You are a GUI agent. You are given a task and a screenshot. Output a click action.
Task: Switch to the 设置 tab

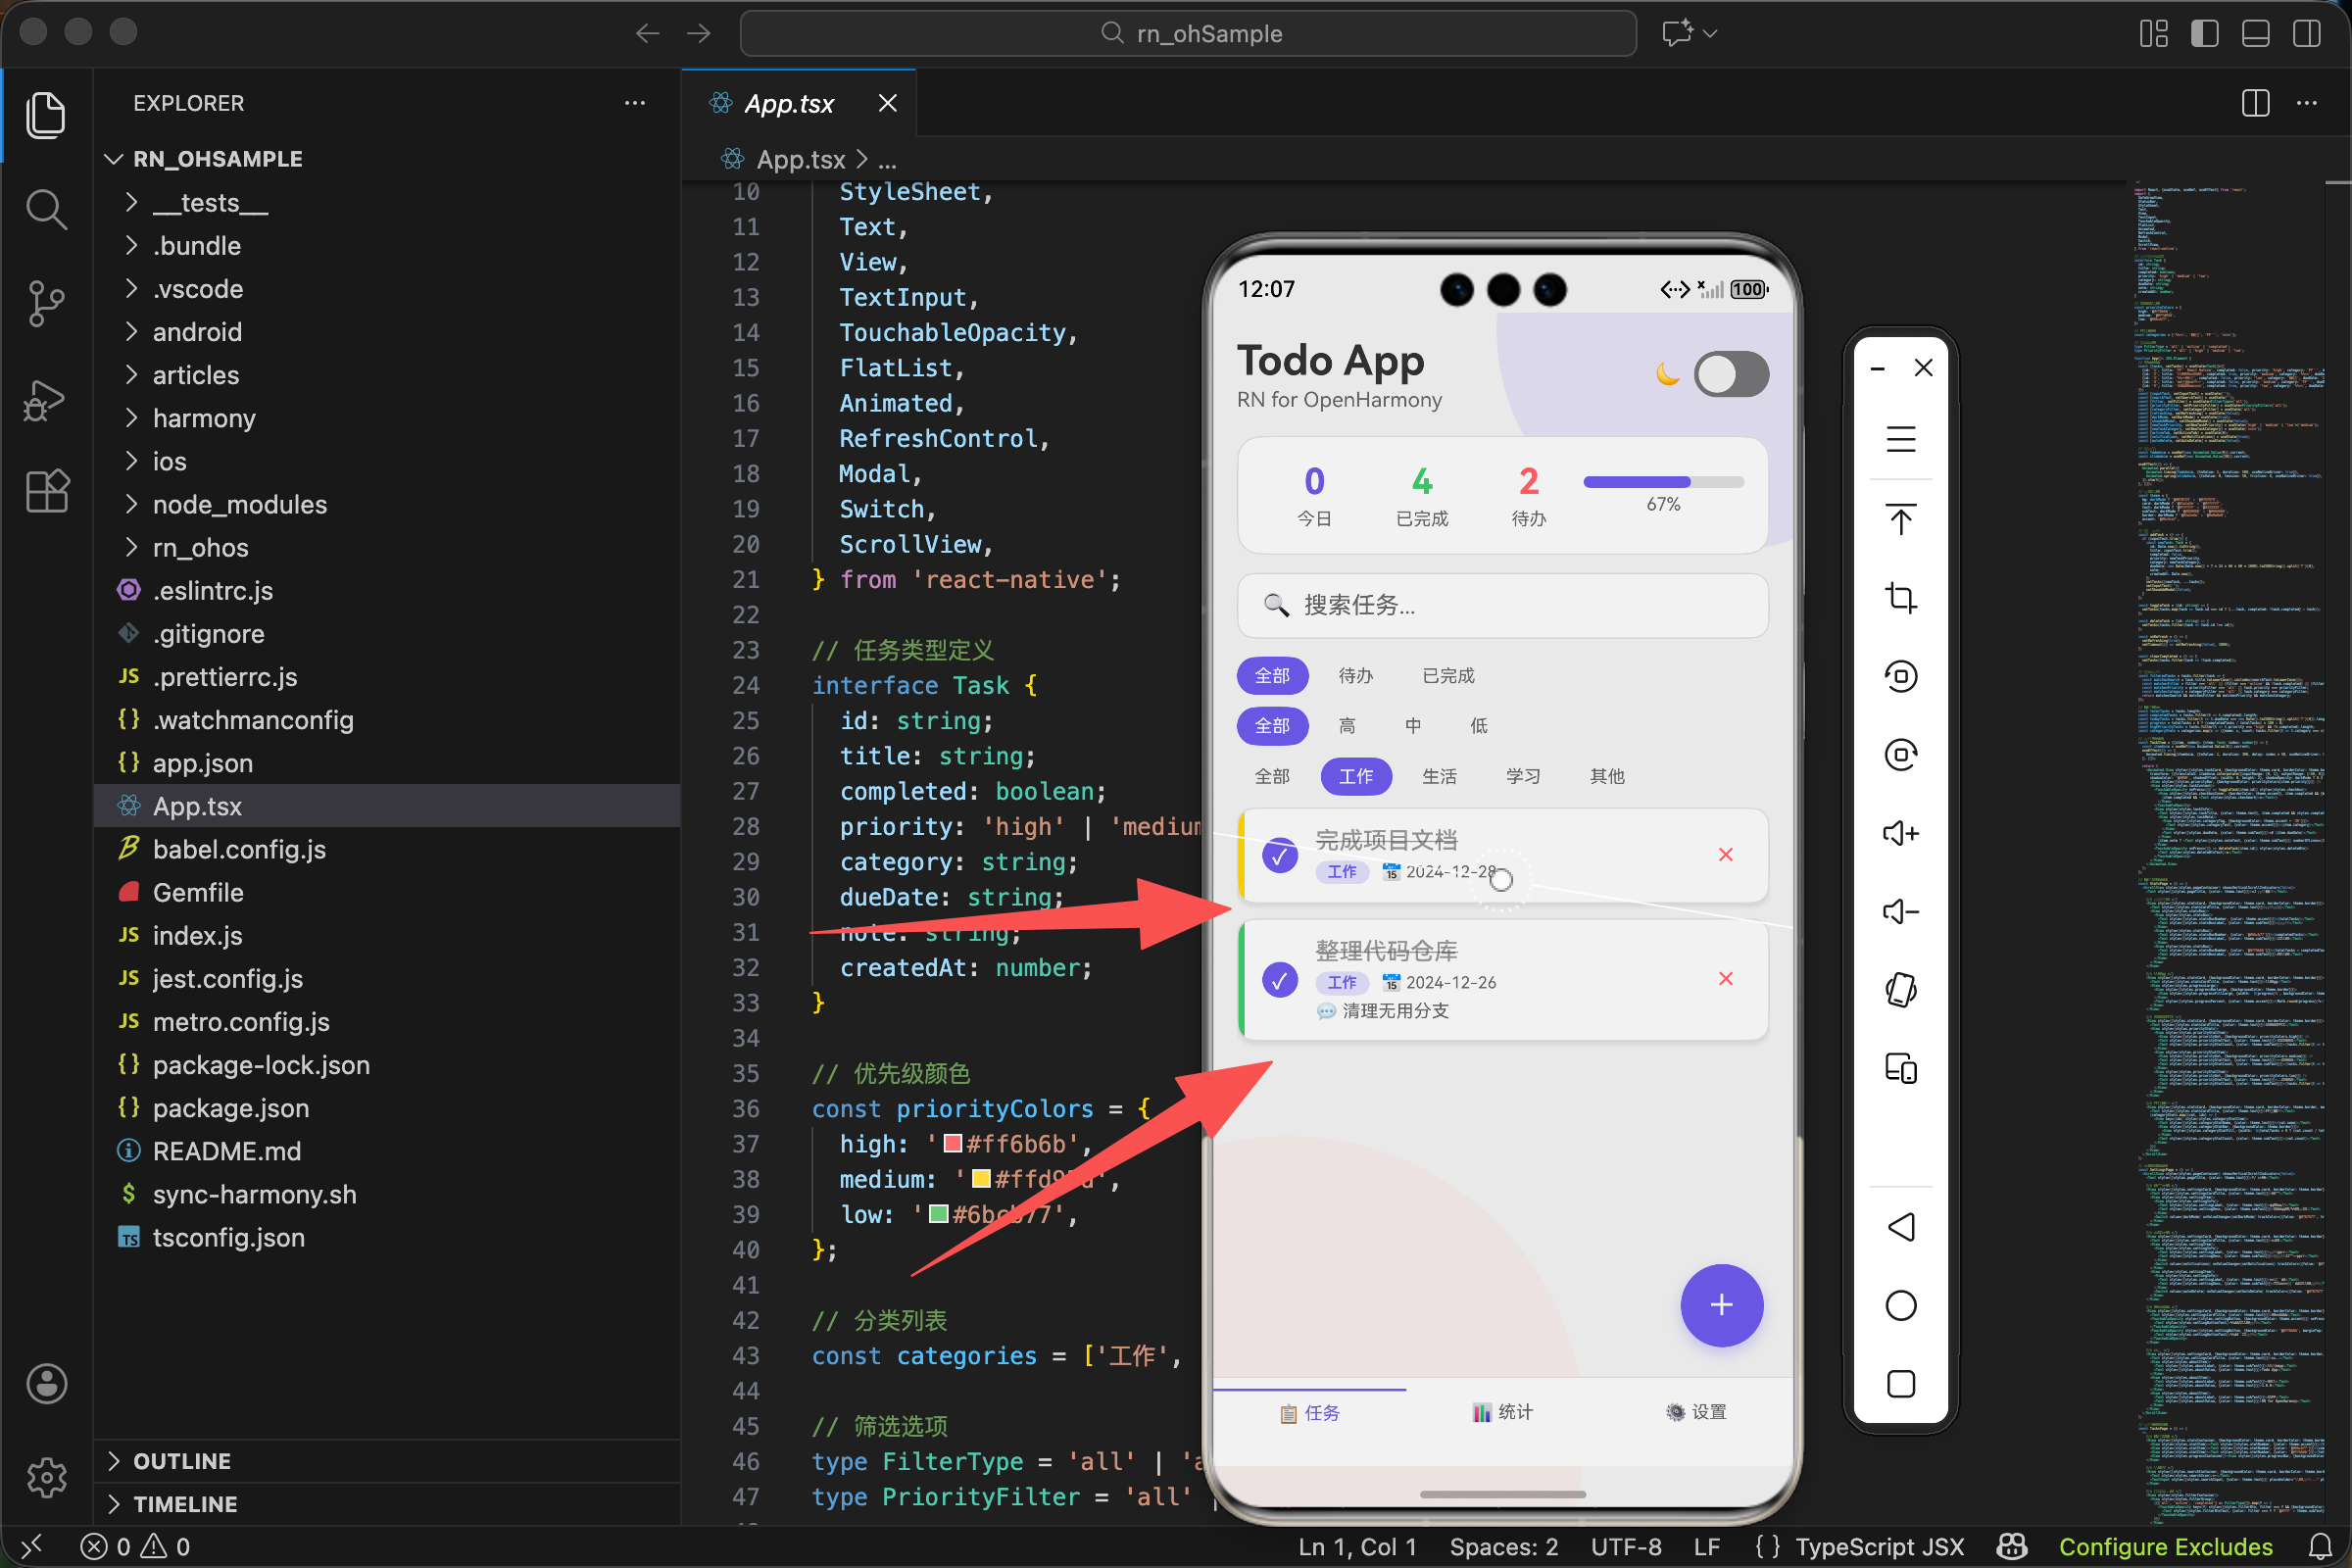[1696, 1412]
